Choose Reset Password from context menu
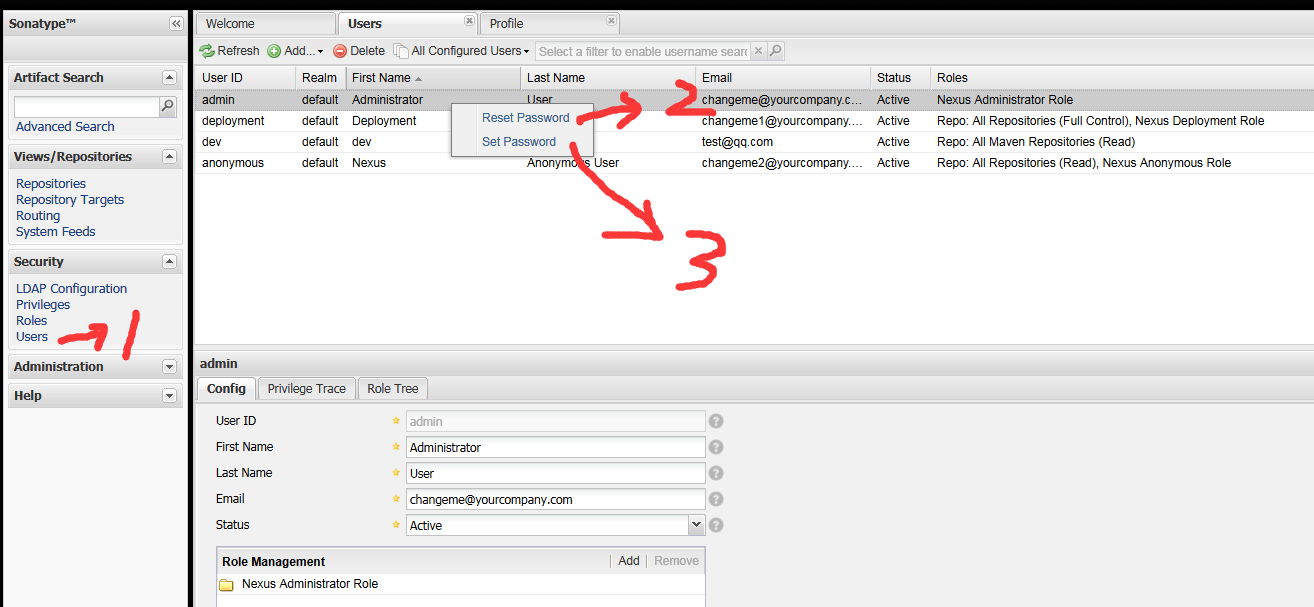Image resolution: width=1314 pixels, height=607 pixels. 526,118
